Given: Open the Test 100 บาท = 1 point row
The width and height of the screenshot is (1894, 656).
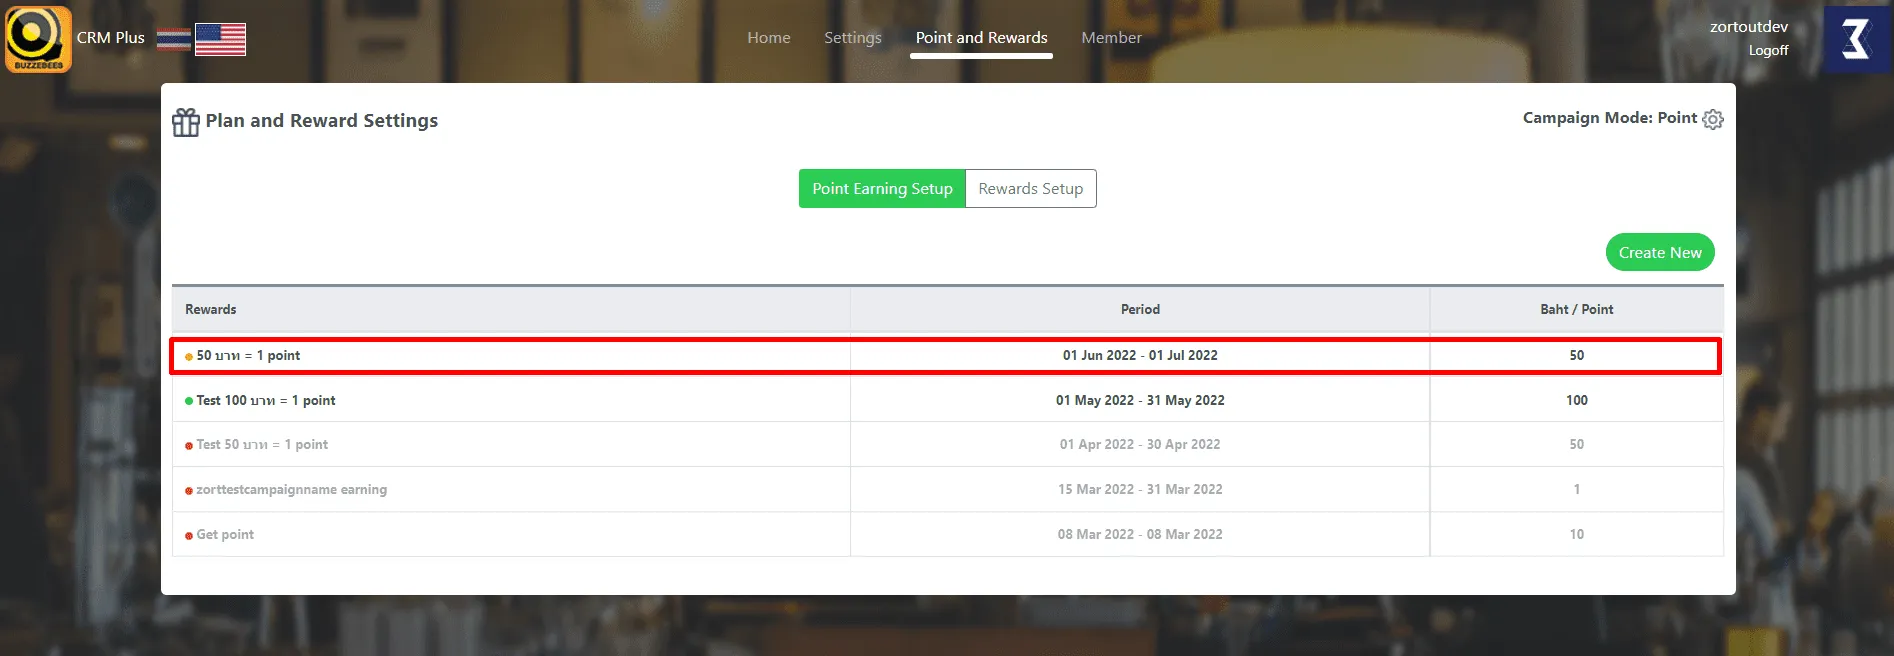Looking at the screenshot, I should pos(266,400).
